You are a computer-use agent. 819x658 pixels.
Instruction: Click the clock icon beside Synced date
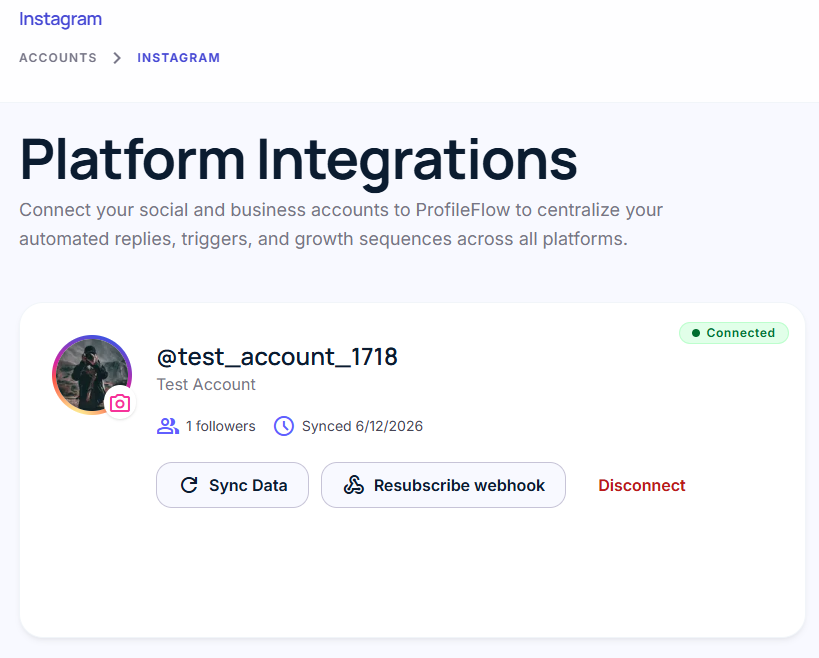click(284, 426)
